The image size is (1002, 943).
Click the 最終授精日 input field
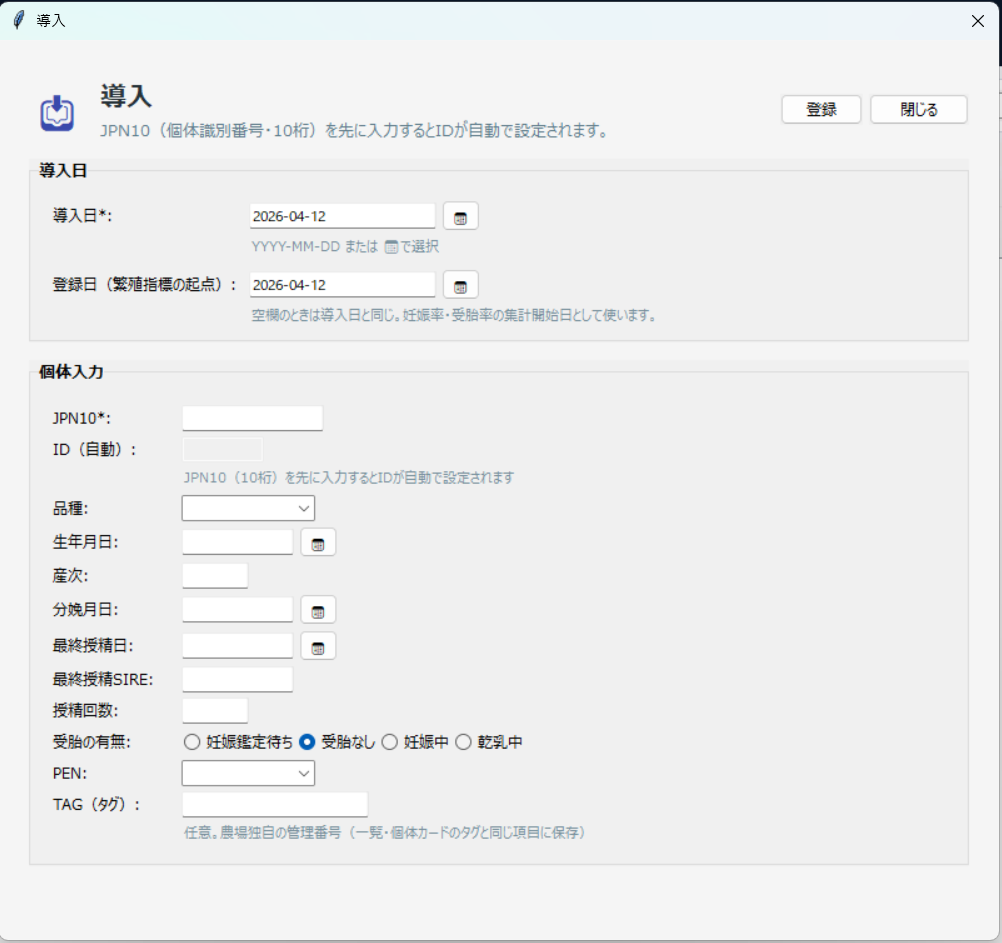tap(238, 646)
